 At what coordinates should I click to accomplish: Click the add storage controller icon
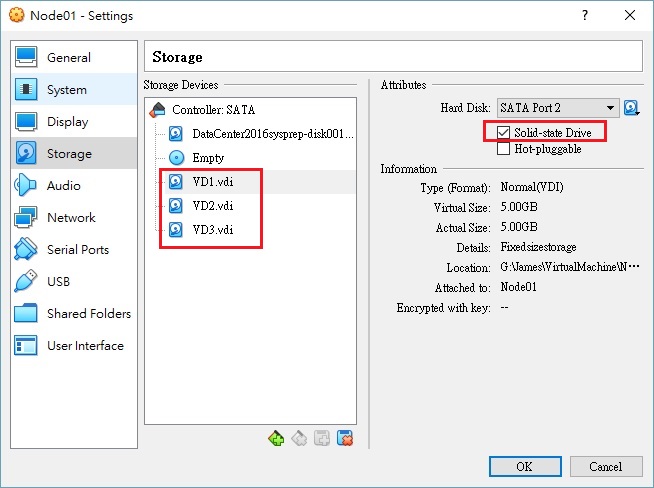click(x=276, y=438)
